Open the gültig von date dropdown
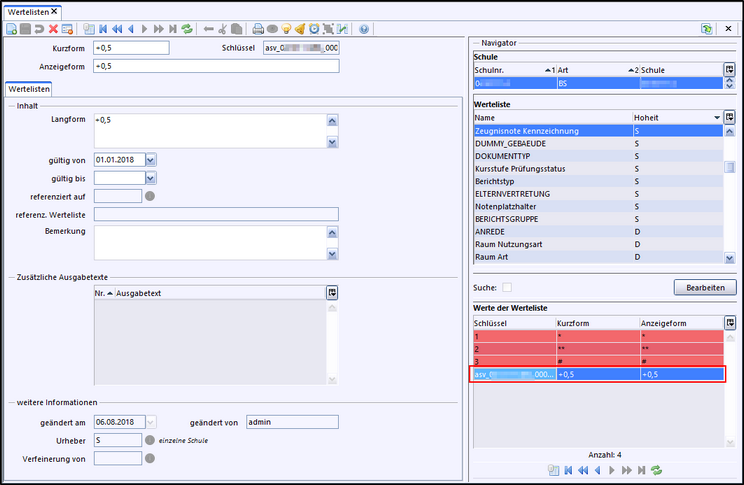The height and width of the screenshot is (485, 744). (151, 158)
